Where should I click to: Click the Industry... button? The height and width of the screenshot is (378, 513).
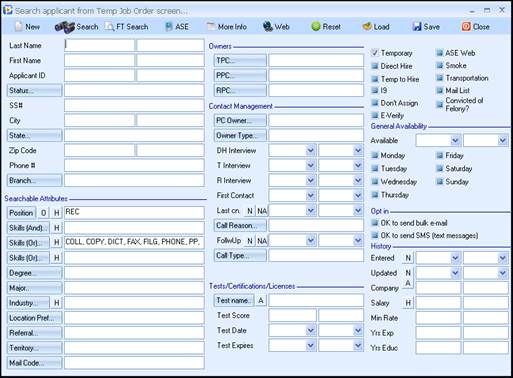(x=28, y=303)
